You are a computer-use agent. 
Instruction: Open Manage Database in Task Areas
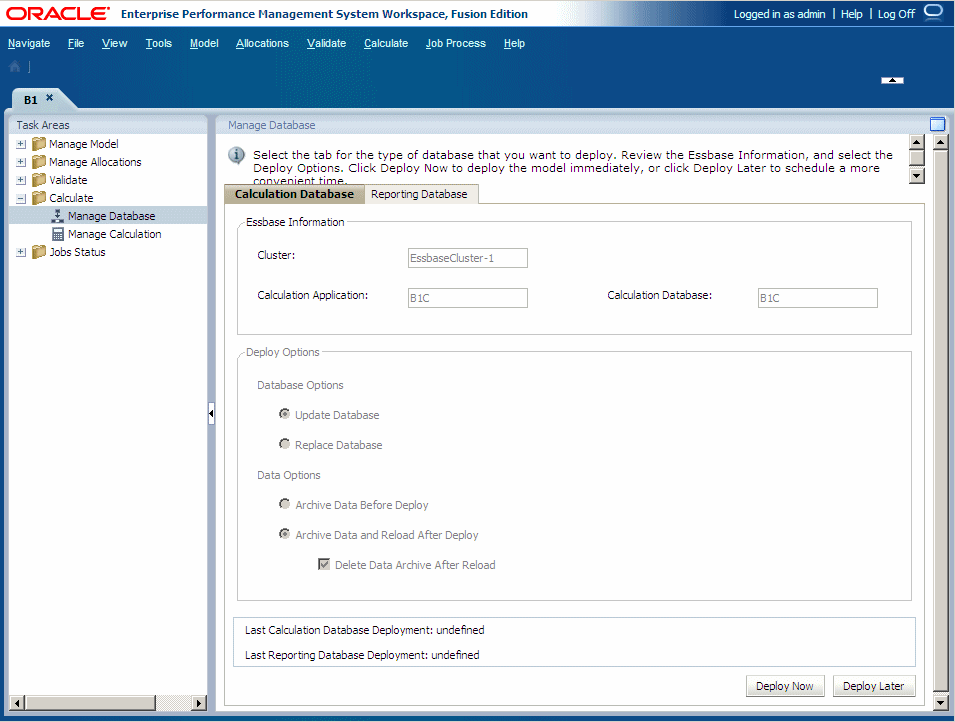click(x=111, y=216)
